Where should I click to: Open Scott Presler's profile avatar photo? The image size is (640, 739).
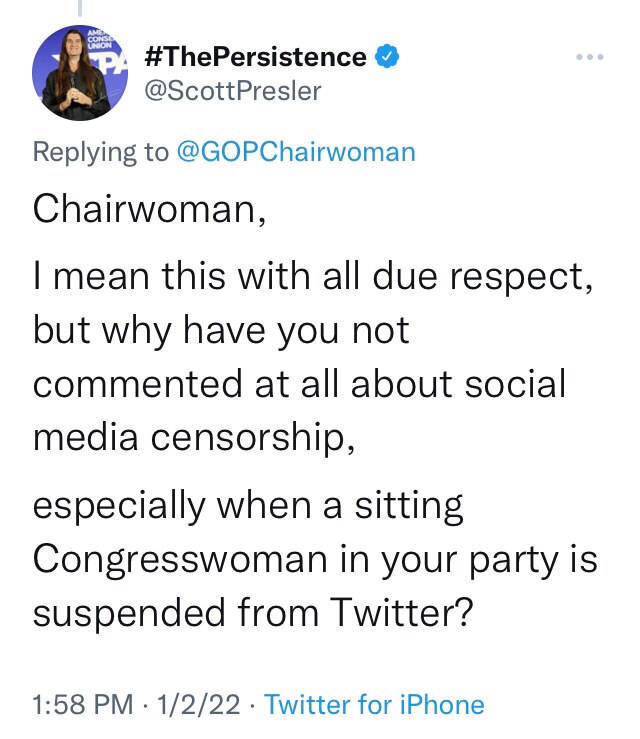(x=80, y=73)
